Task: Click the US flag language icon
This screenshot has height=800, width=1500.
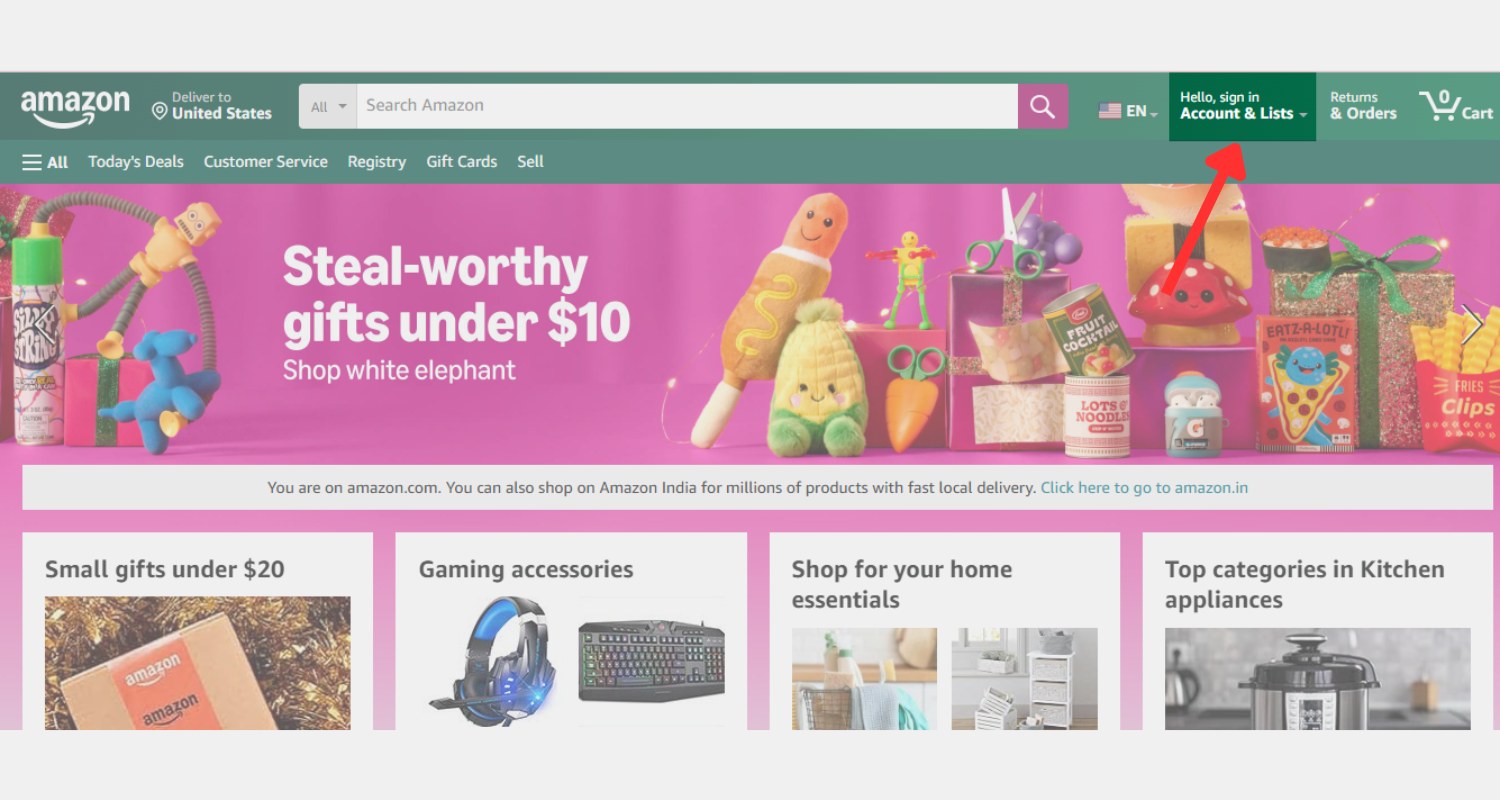Action: pyautogui.click(x=1110, y=111)
